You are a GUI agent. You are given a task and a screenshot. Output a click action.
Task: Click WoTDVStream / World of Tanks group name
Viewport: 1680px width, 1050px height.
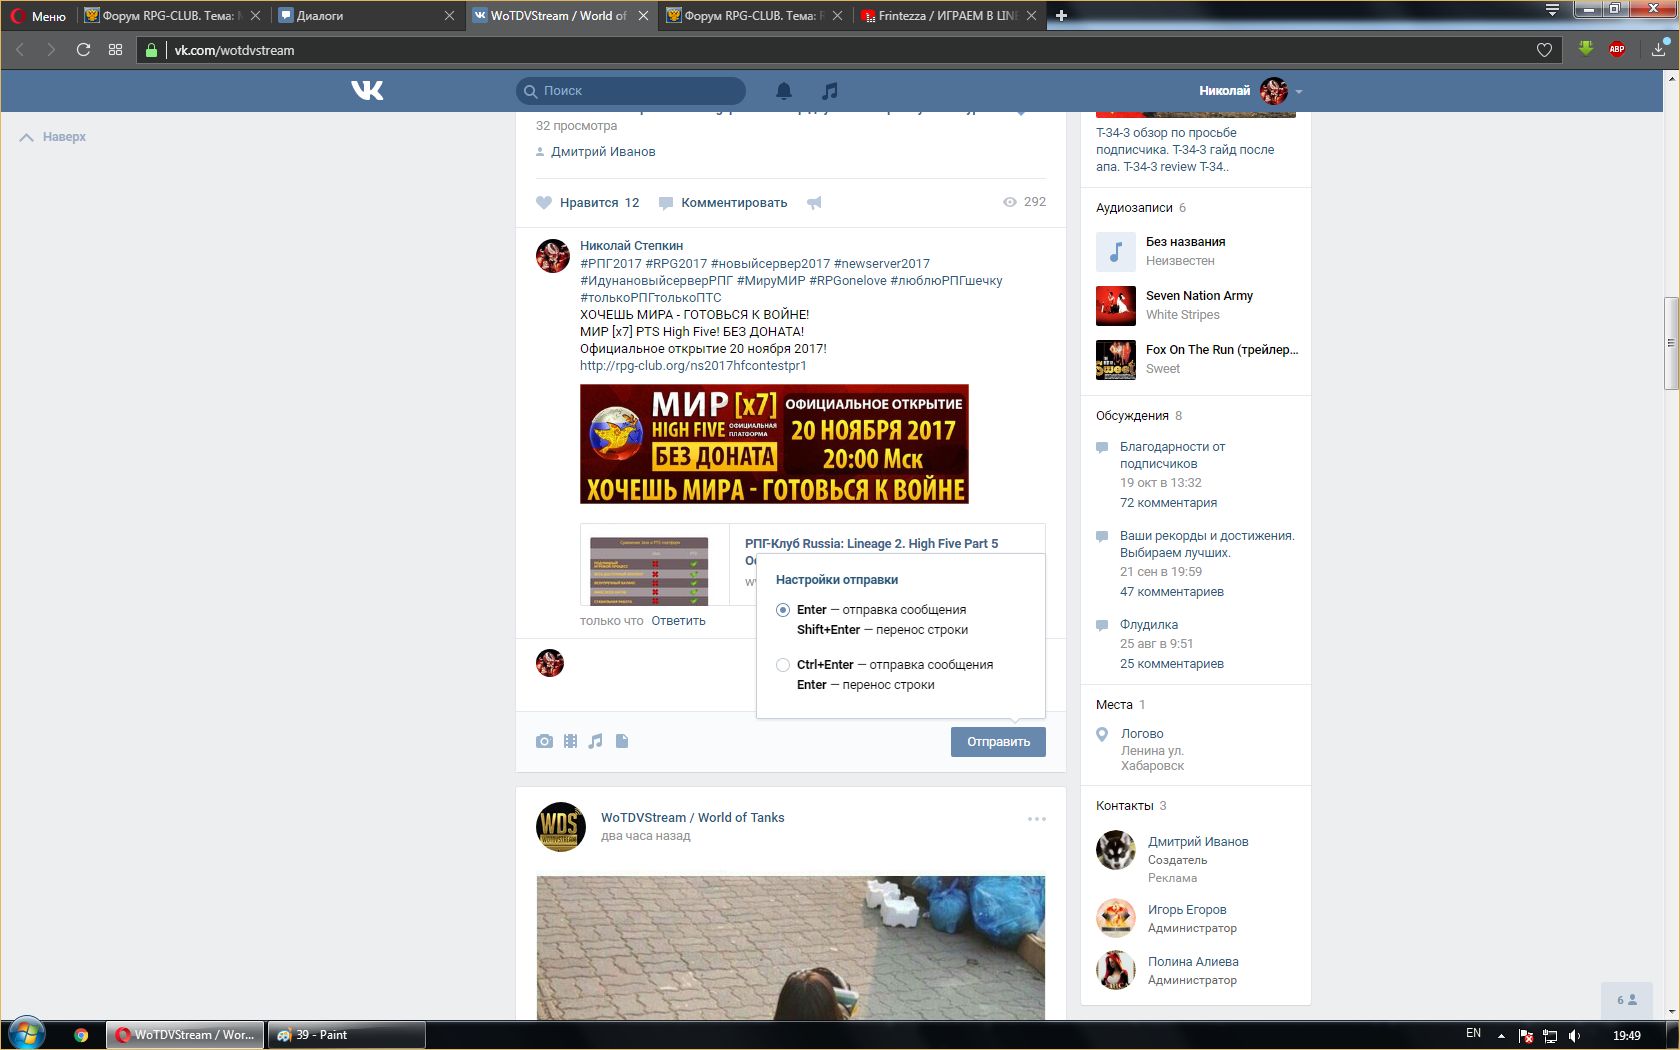click(x=692, y=817)
